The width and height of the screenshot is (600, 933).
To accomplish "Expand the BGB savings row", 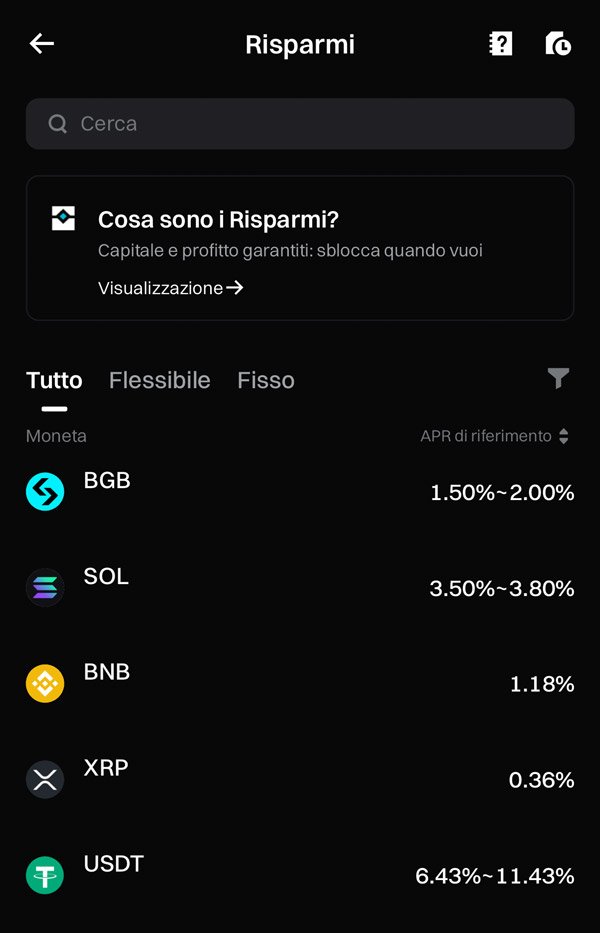I will [x=300, y=491].
